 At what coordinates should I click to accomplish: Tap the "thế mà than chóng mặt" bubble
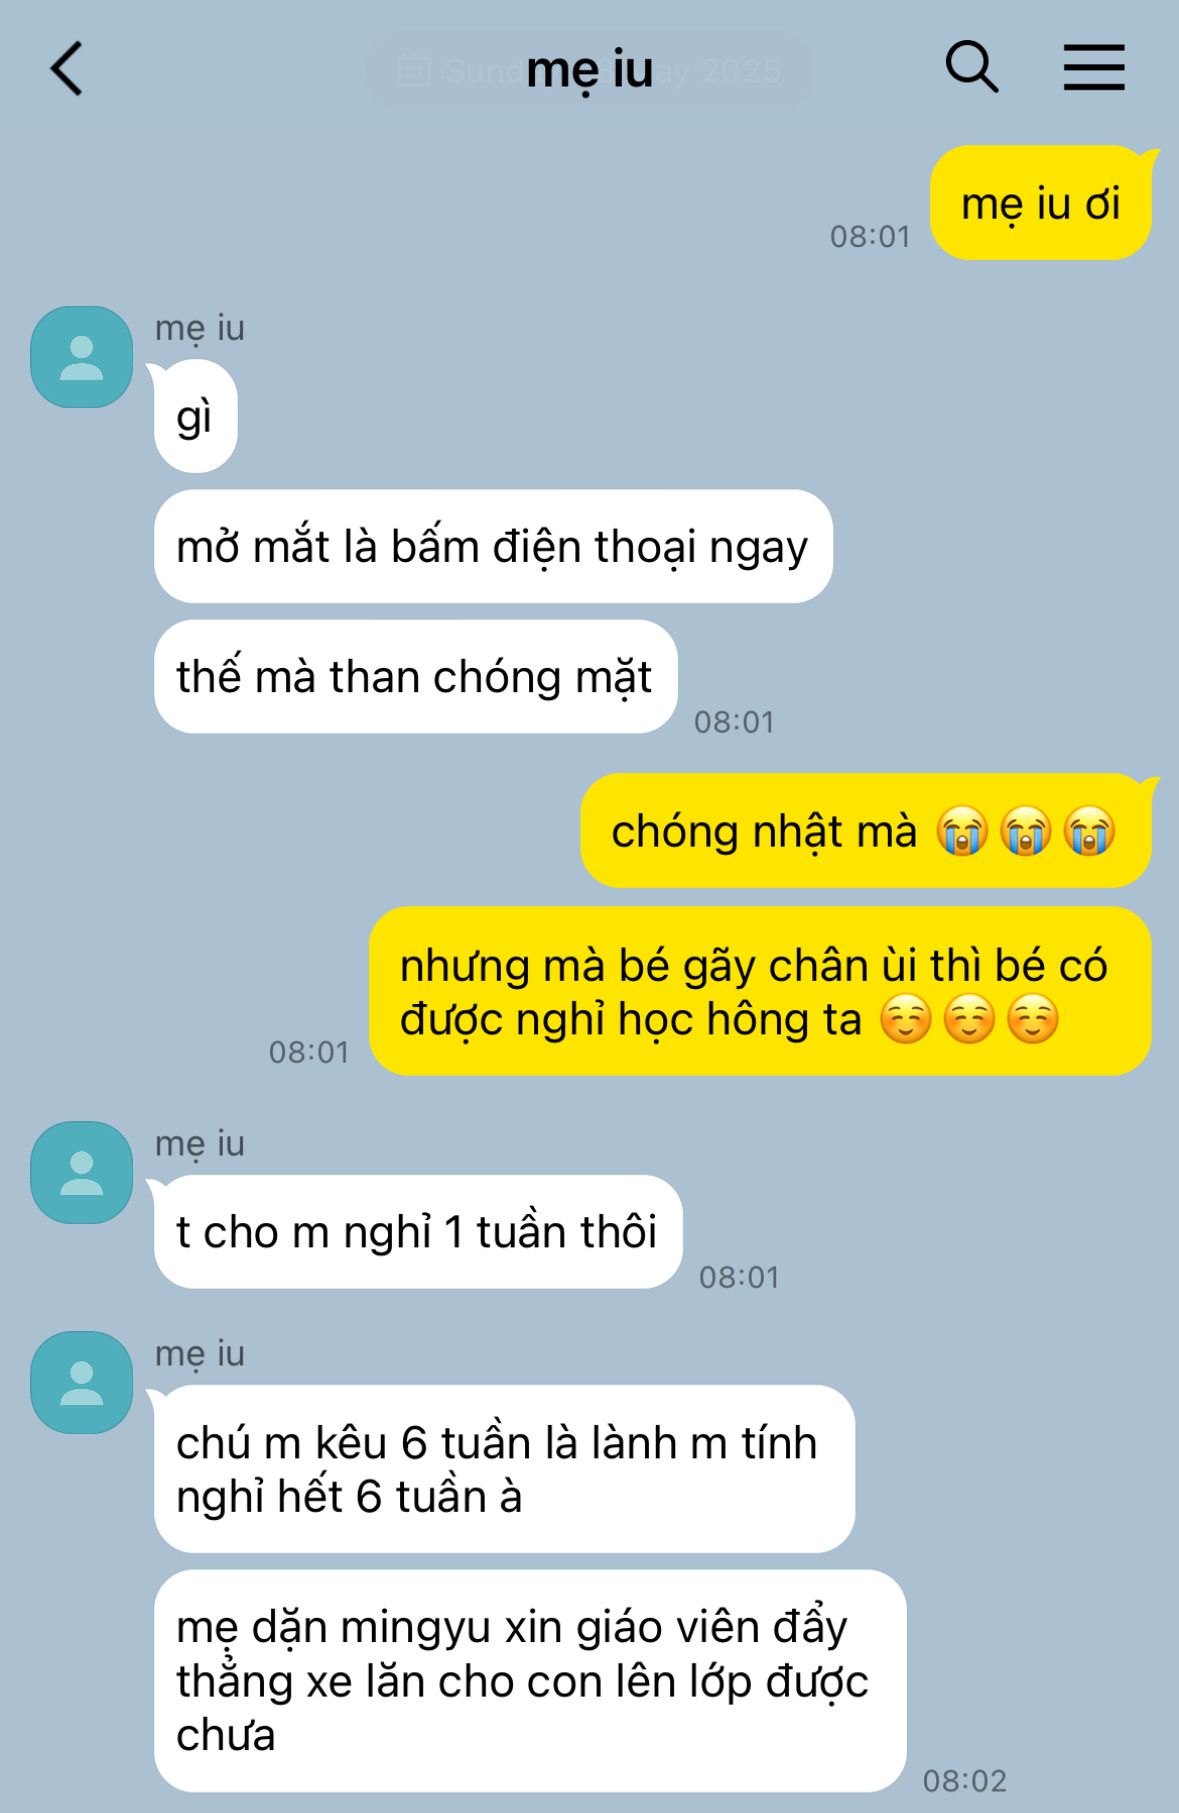415,676
